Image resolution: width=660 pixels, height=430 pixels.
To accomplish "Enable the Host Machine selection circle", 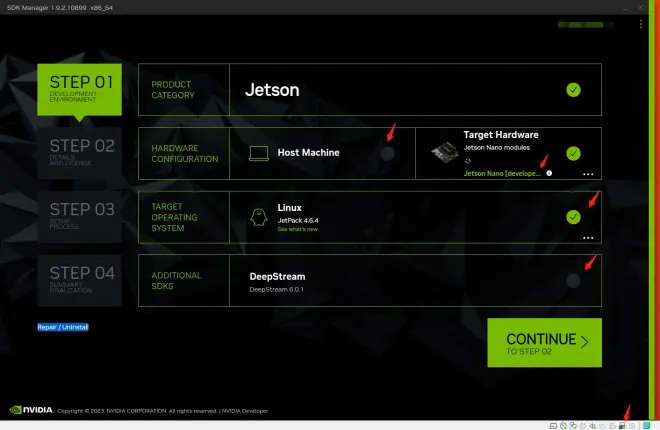I will 388,153.
